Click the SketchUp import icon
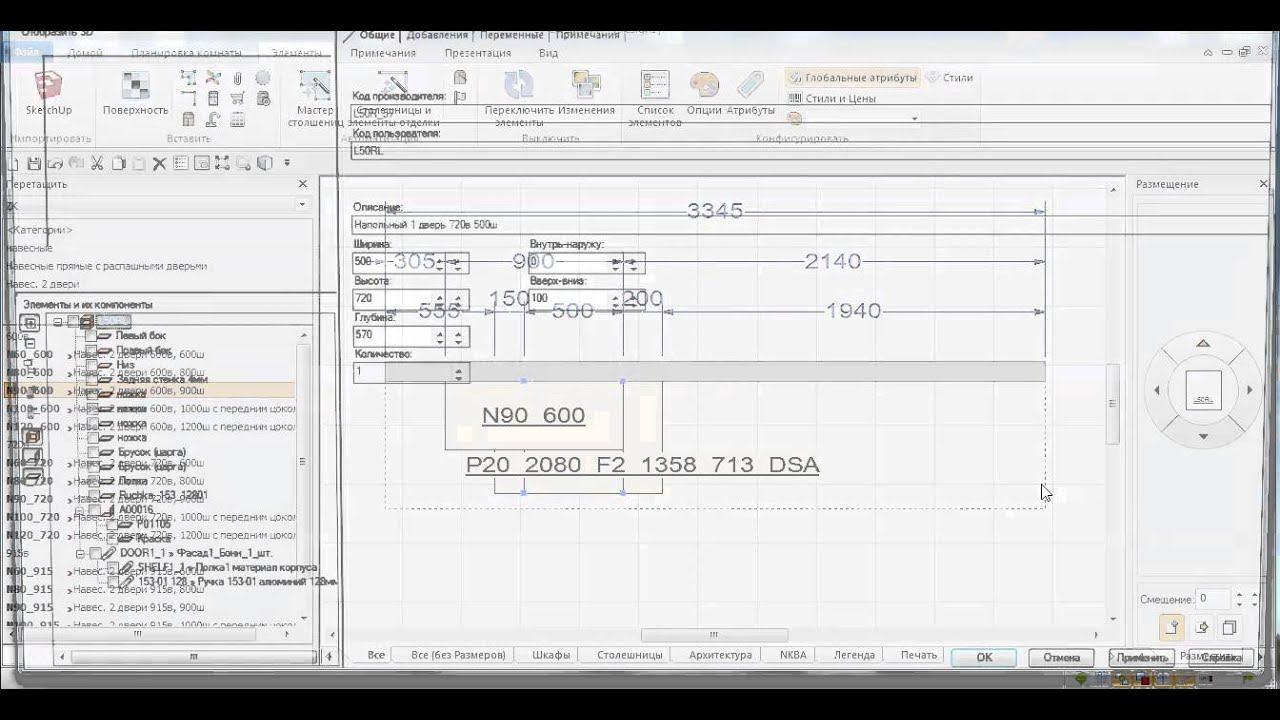Image resolution: width=1280 pixels, height=720 pixels. (x=48, y=86)
